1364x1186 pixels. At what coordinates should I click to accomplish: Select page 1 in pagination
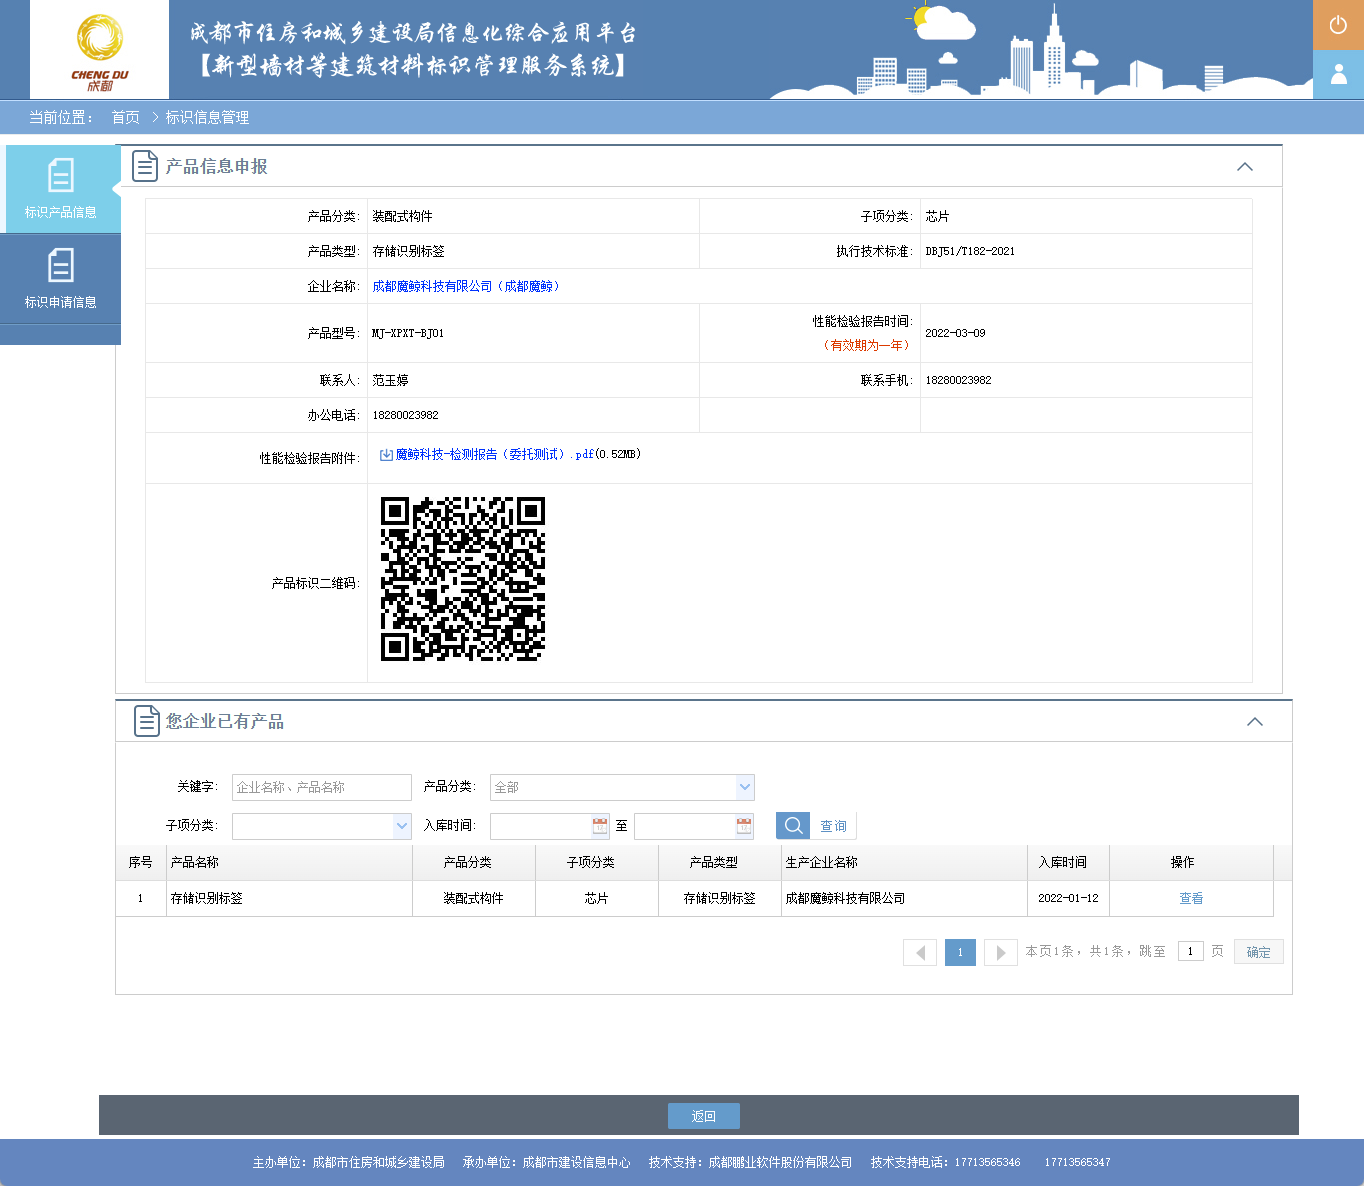click(x=960, y=952)
